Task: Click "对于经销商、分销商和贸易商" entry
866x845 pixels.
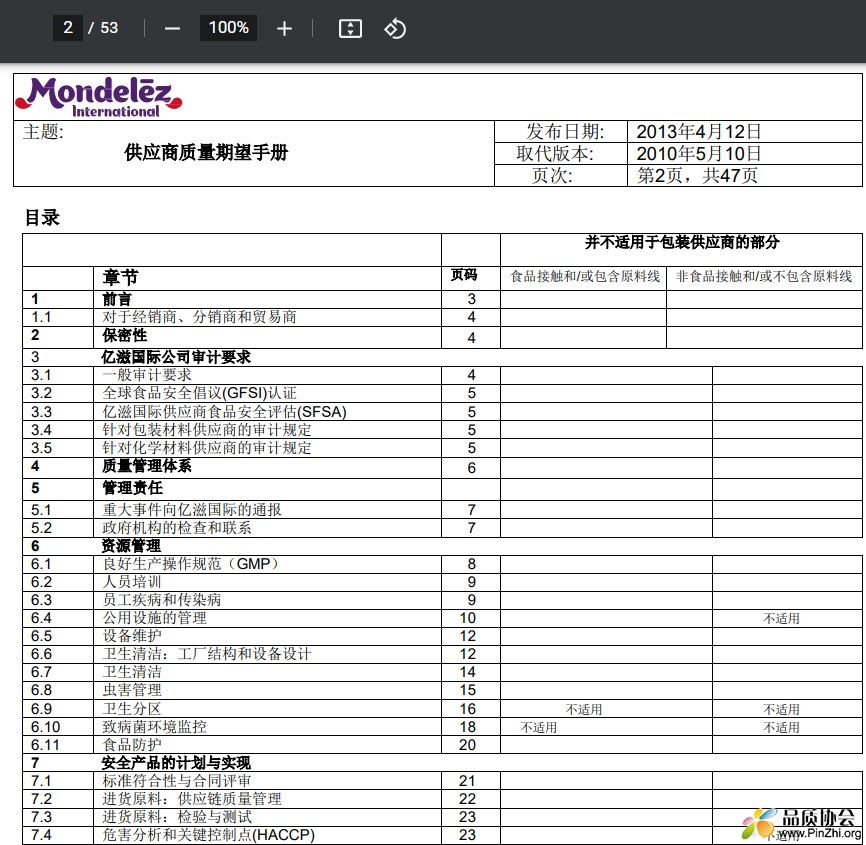Action: 199,317
